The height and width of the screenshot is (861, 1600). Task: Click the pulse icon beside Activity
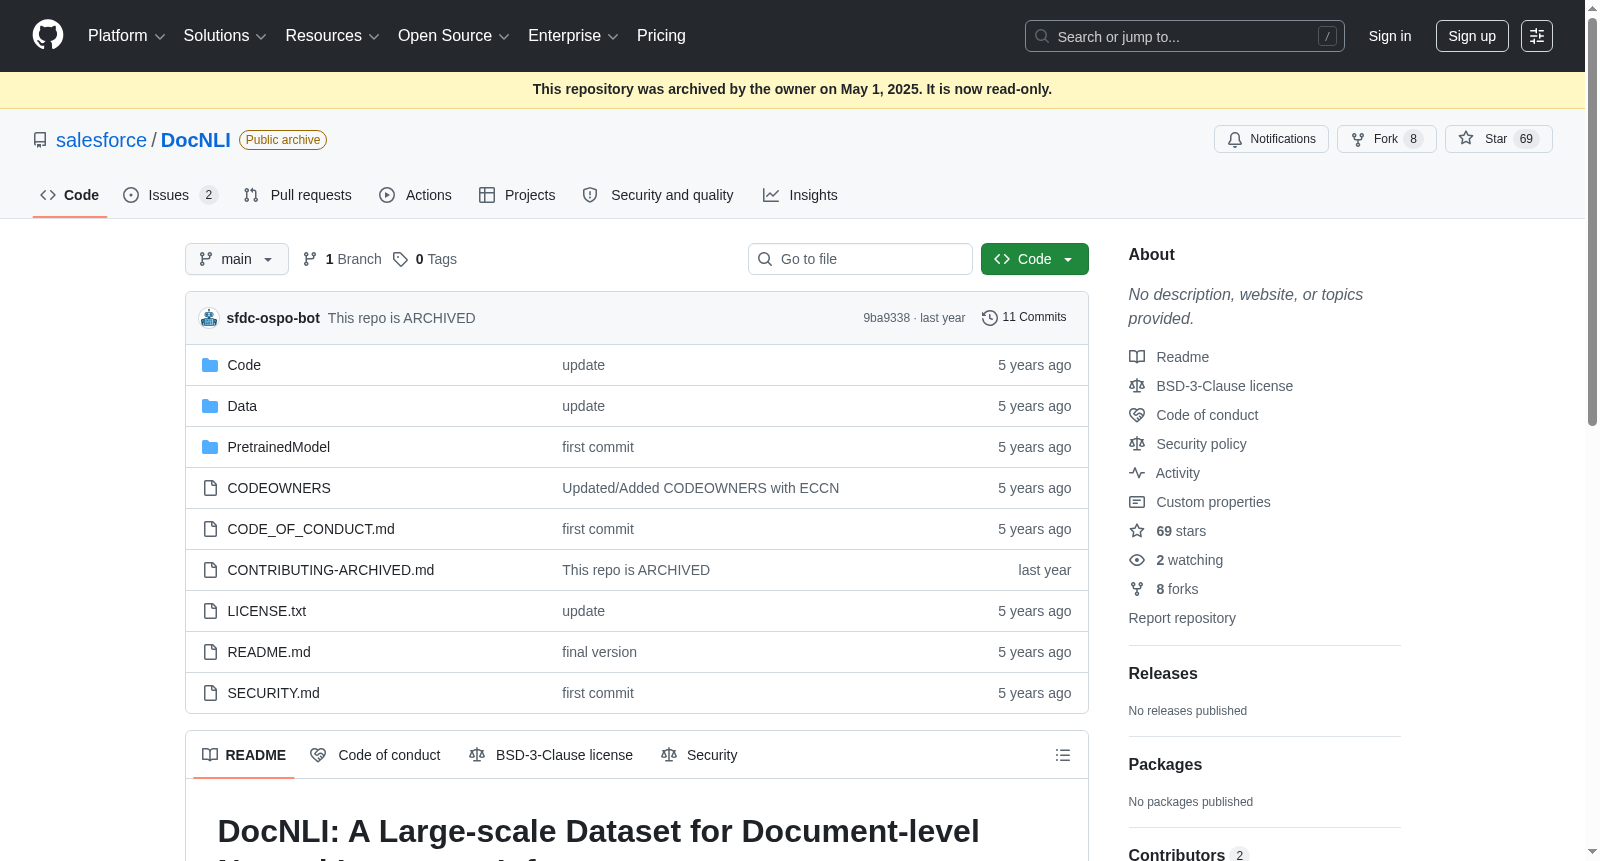click(1137, 473)
